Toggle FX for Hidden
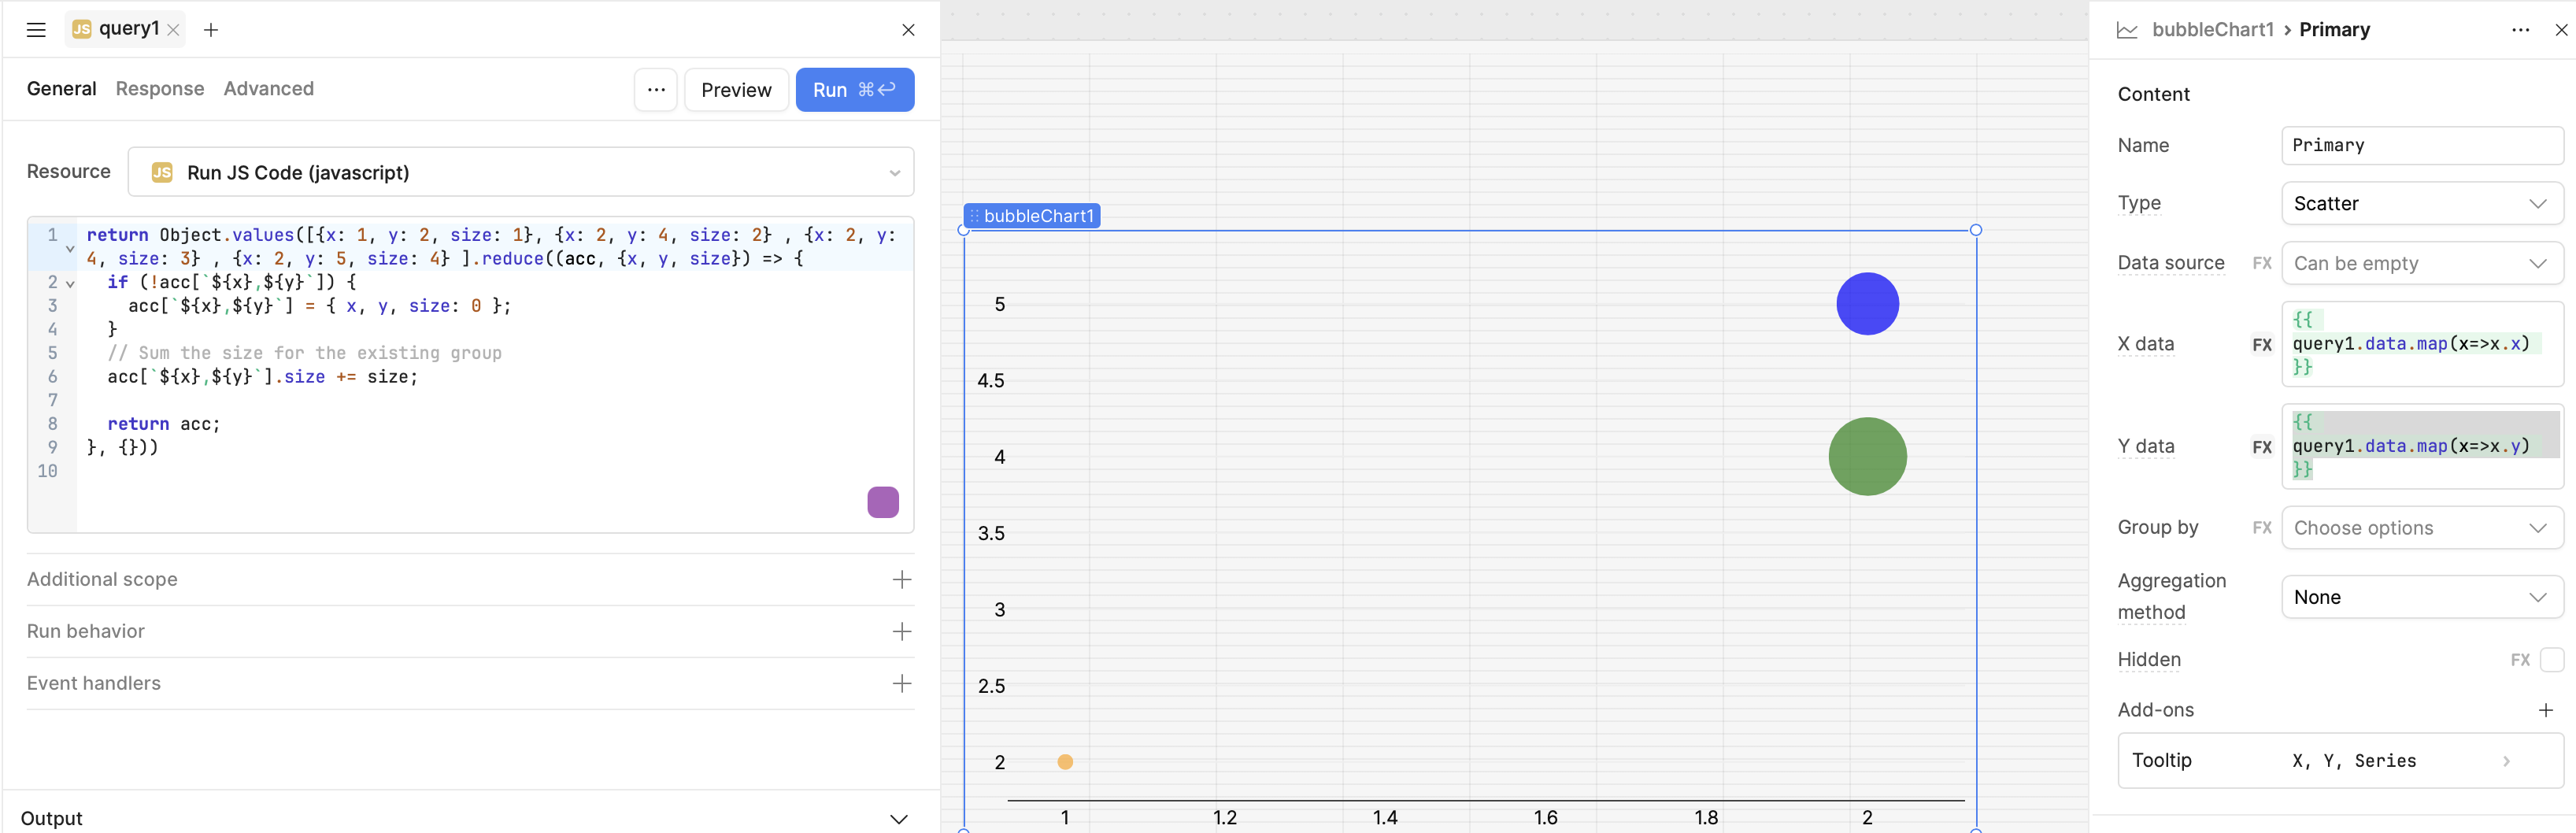 pos(2520,660)
